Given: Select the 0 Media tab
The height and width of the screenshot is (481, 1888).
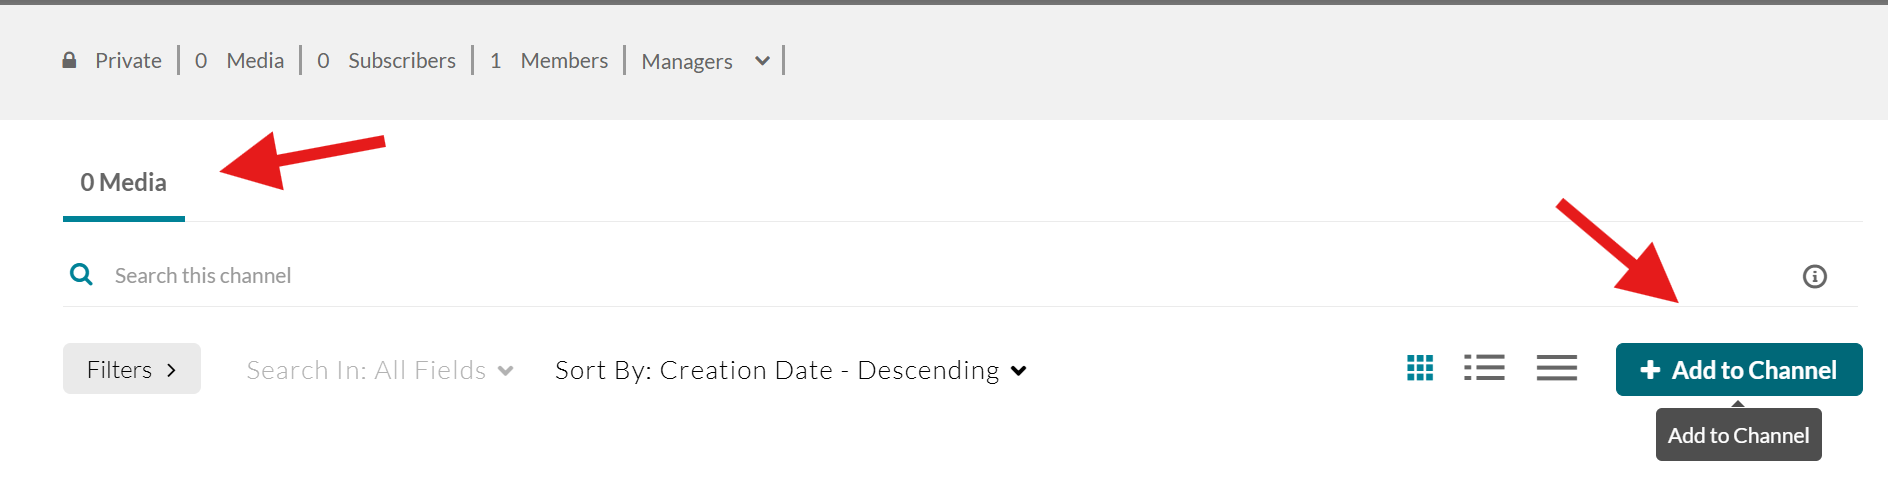Looking at the screenshot, I should coord(124,182).
